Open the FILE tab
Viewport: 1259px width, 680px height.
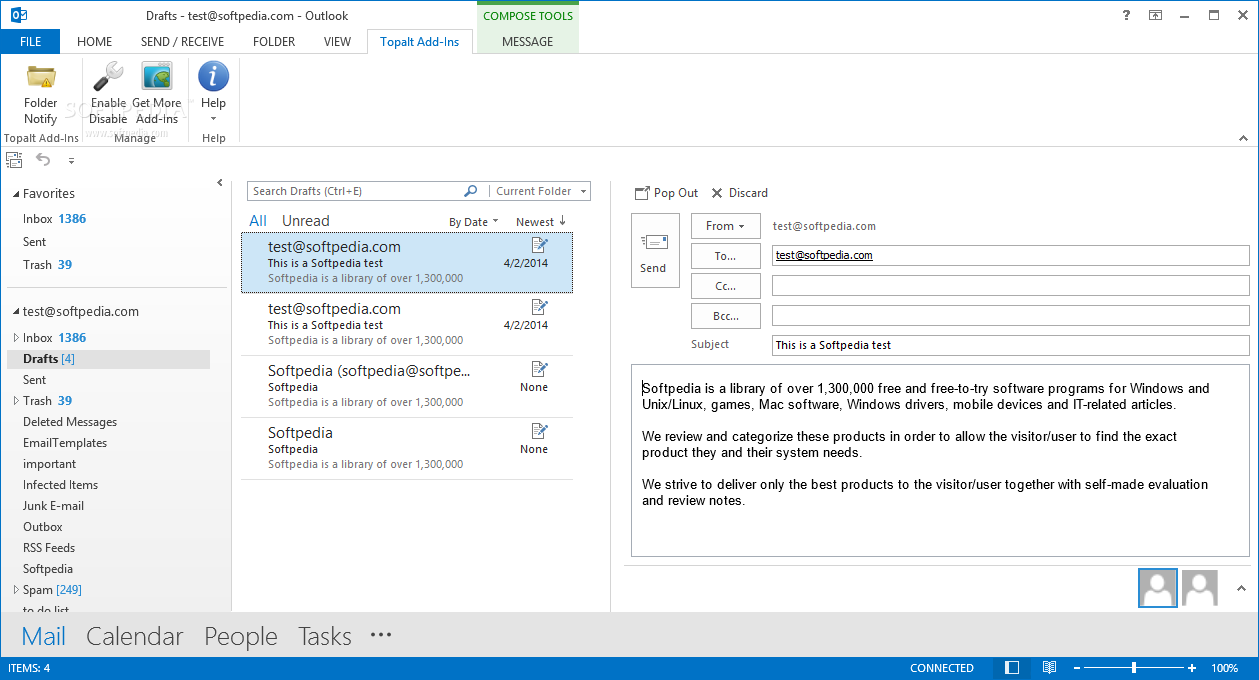(30, 42)
